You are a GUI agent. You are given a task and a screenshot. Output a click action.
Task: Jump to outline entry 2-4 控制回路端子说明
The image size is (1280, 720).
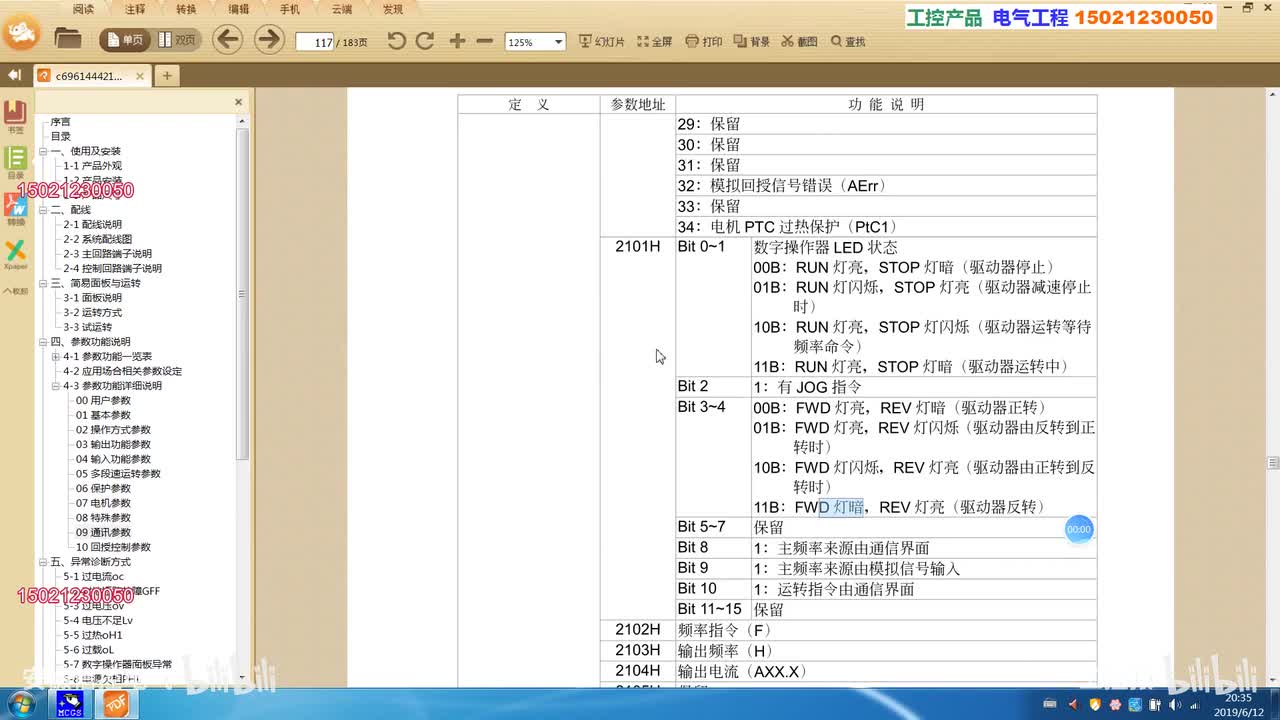112,268
